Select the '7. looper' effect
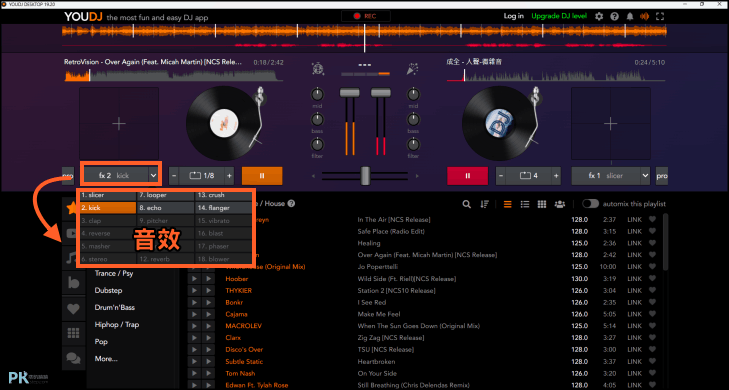Viewport: 729px width, 390px height. tap(166, 195)
